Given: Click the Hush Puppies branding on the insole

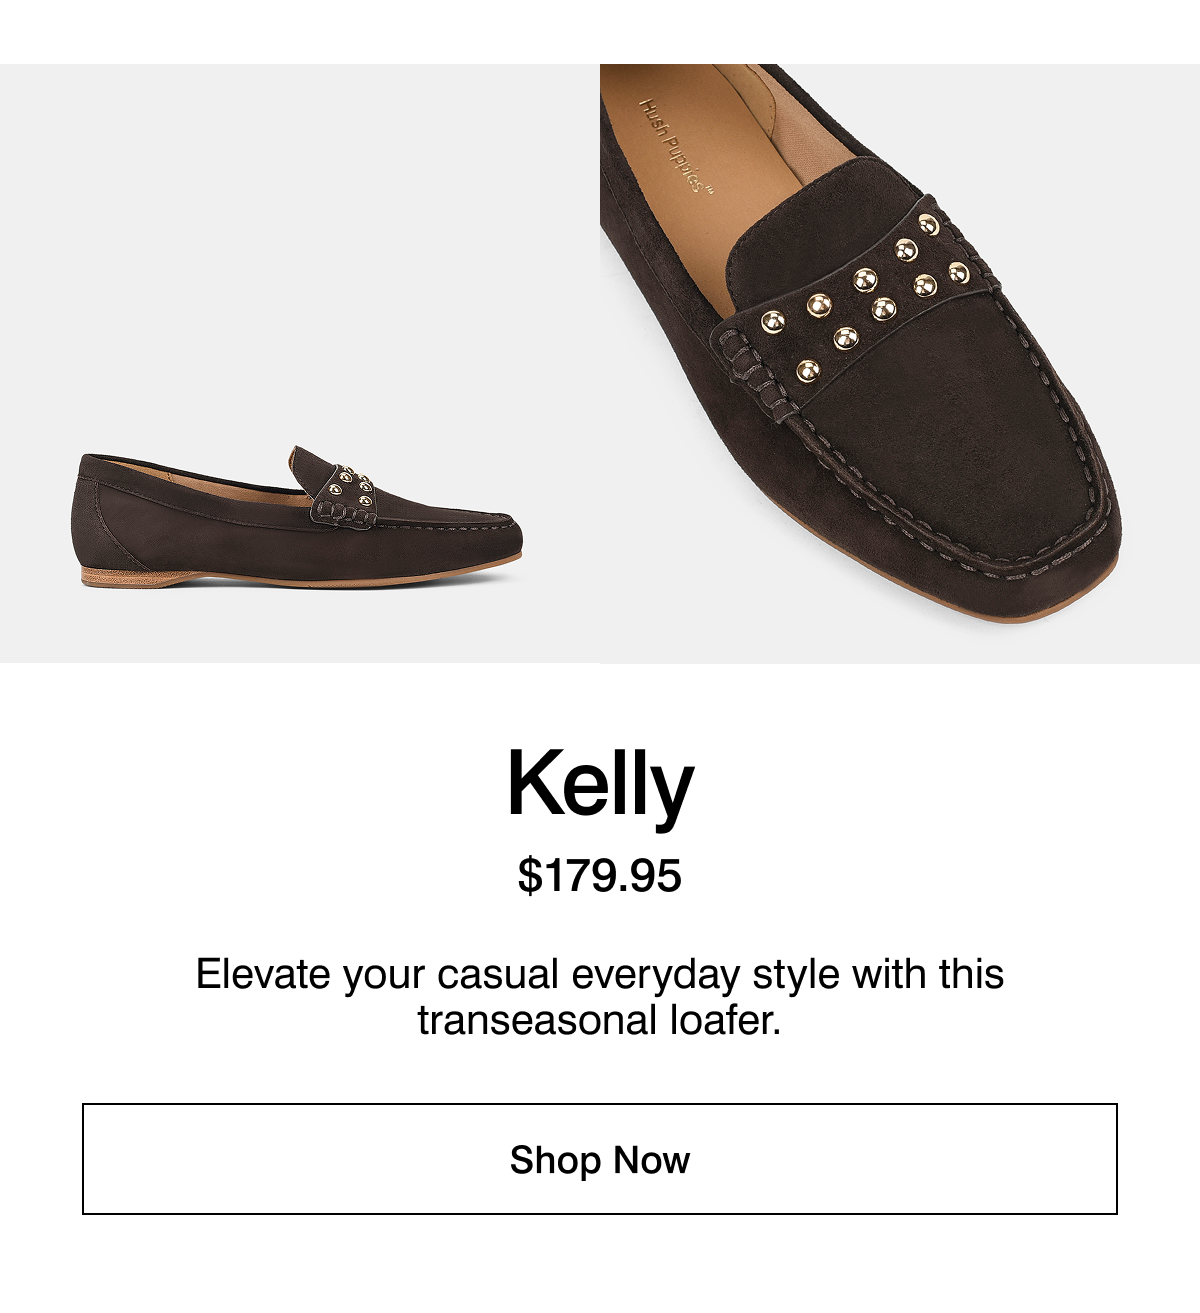Looking at the screenshot, I should [x=676, y=150].
